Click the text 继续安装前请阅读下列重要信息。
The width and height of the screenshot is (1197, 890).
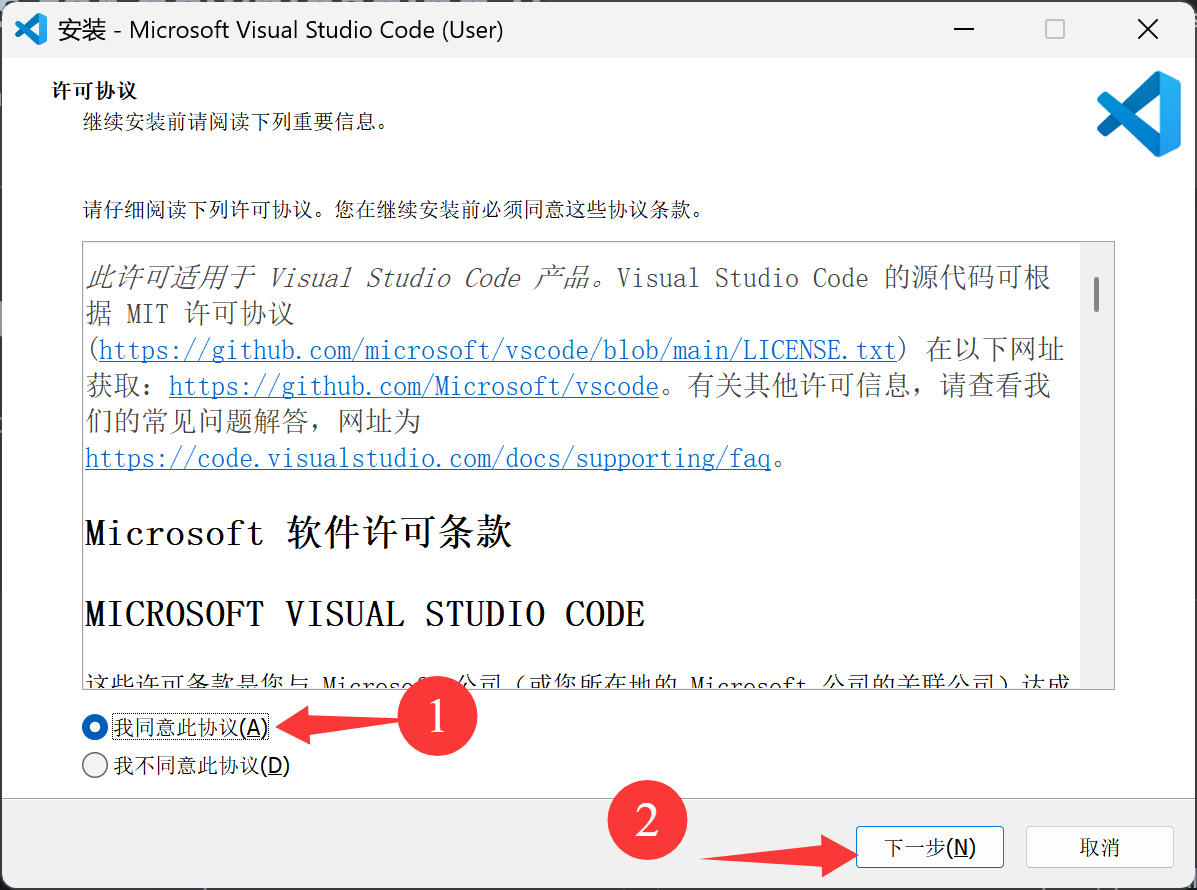[237, 122]
